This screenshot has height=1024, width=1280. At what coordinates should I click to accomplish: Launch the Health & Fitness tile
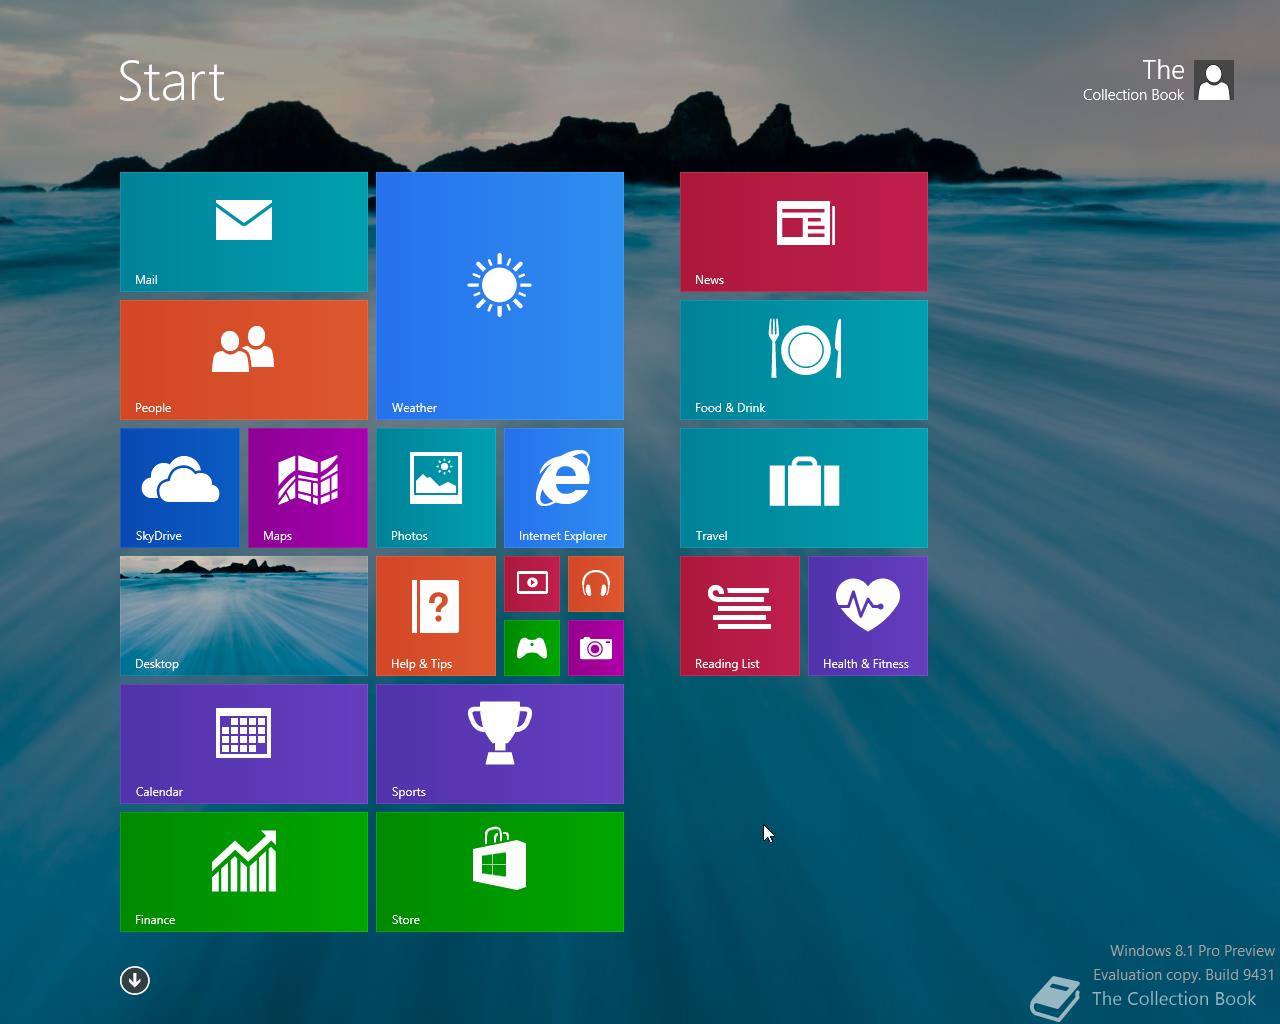[x=868, y=616]
